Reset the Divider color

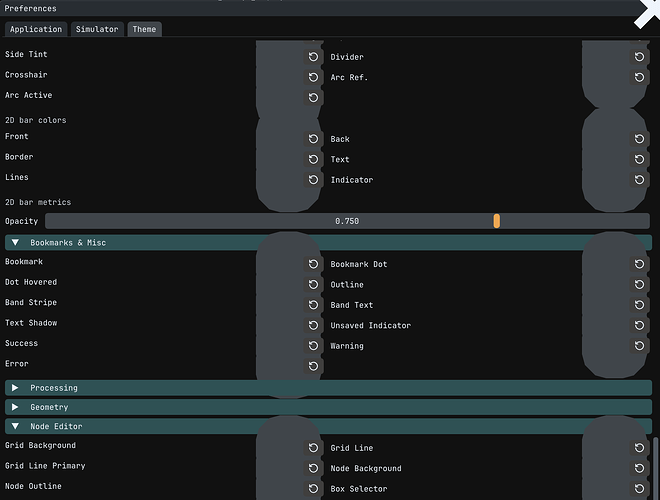click(x=639, y=57)
